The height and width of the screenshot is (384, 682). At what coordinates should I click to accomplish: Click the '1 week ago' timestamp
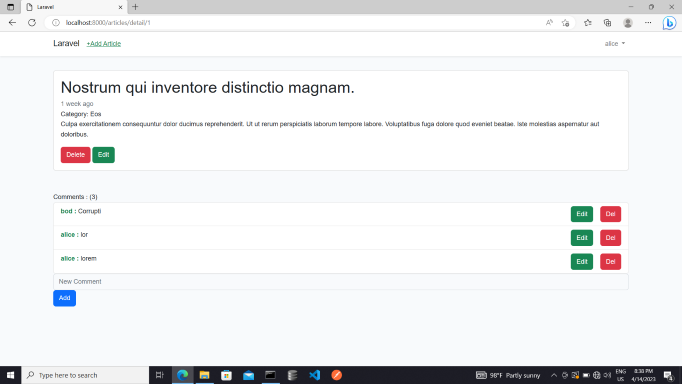pyautogui.click(x=77, y=104)
